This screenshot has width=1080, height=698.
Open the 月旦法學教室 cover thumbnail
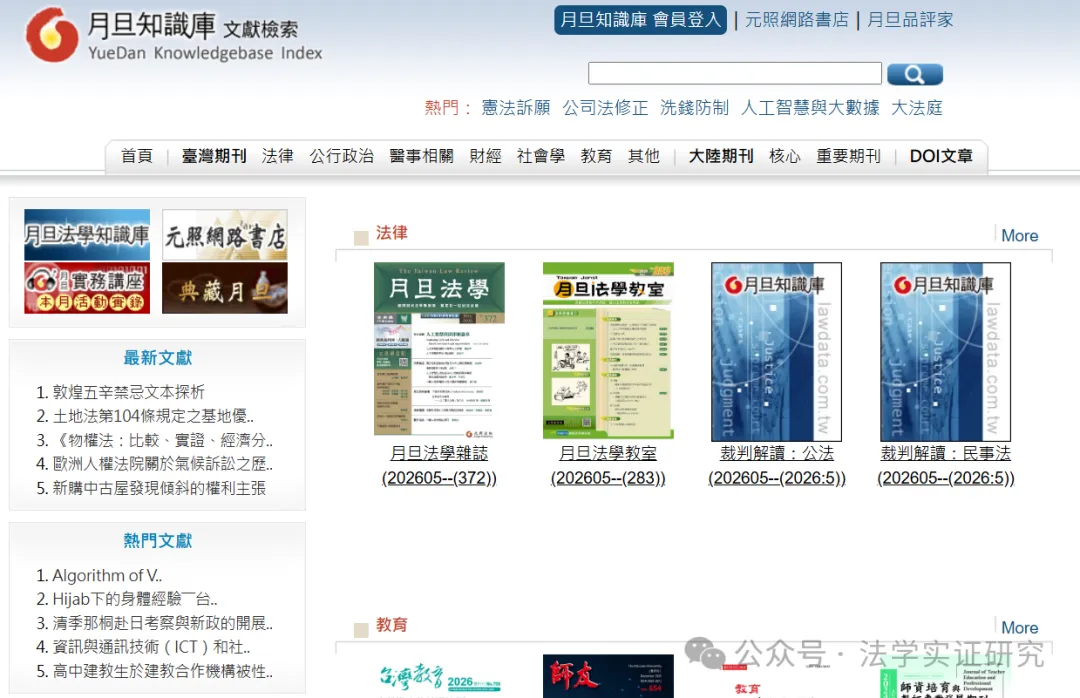click(608, 351)
